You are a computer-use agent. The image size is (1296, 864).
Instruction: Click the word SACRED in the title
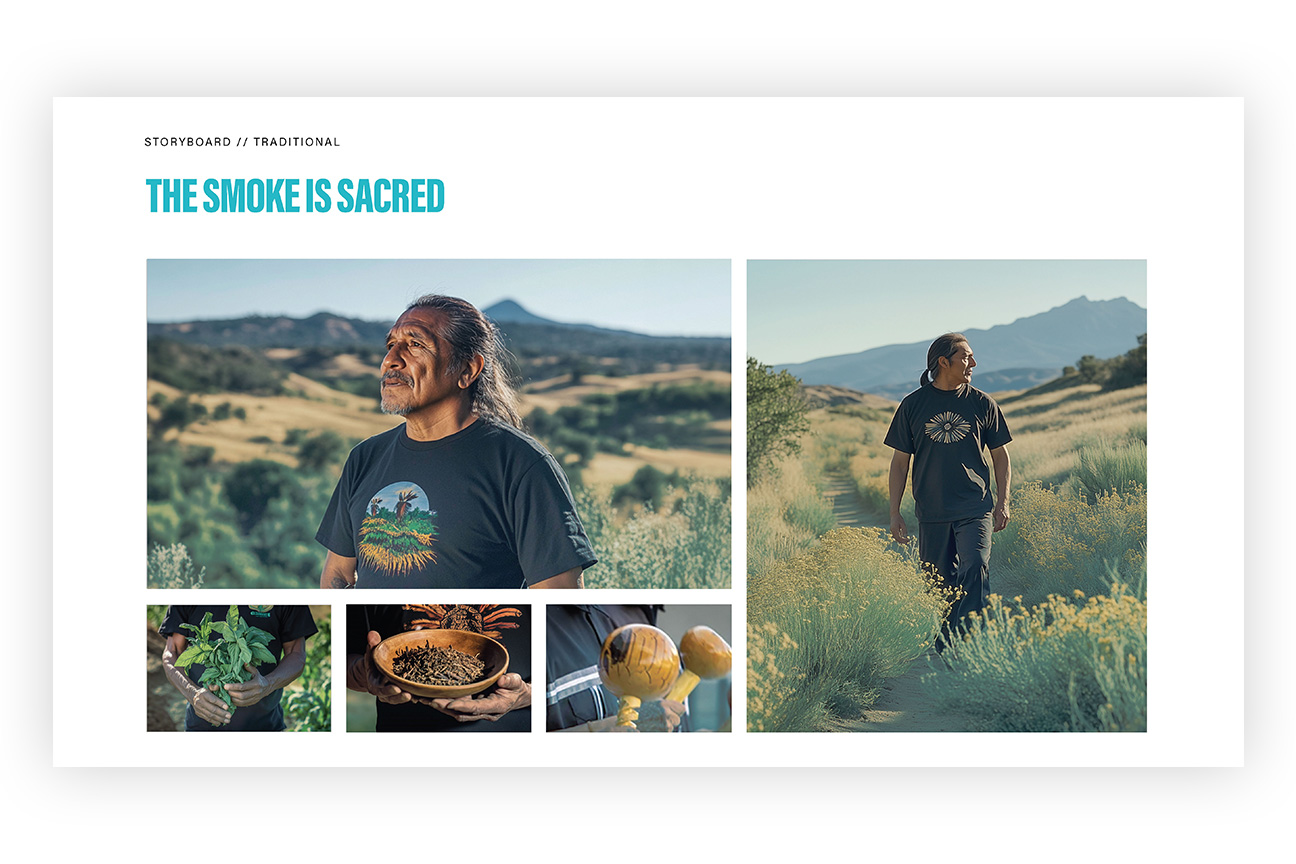tap(390, 195)
